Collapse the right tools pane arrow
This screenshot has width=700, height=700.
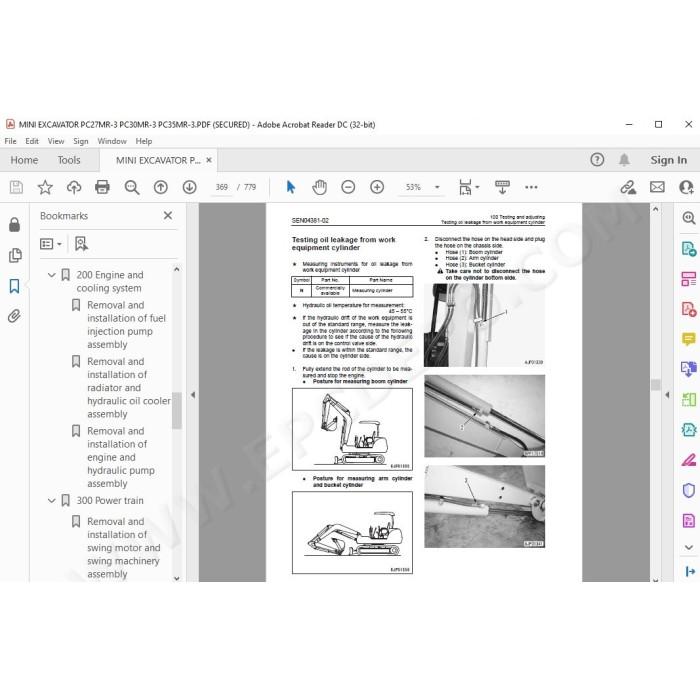667,395
